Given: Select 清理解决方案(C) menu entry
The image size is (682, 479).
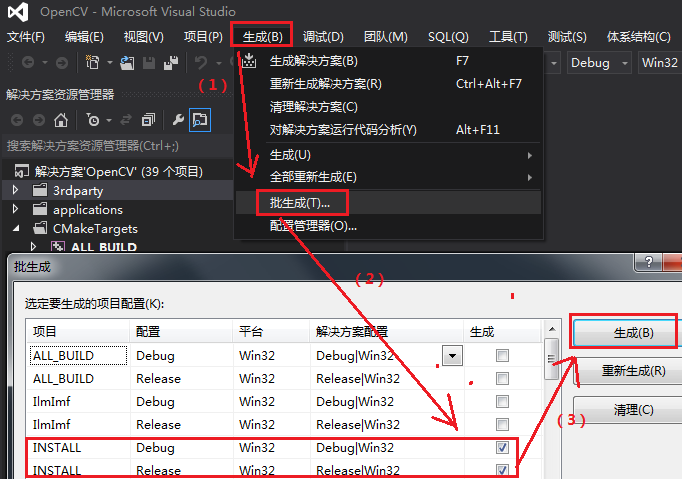Looking at the screenshot, I should point(389,107).
